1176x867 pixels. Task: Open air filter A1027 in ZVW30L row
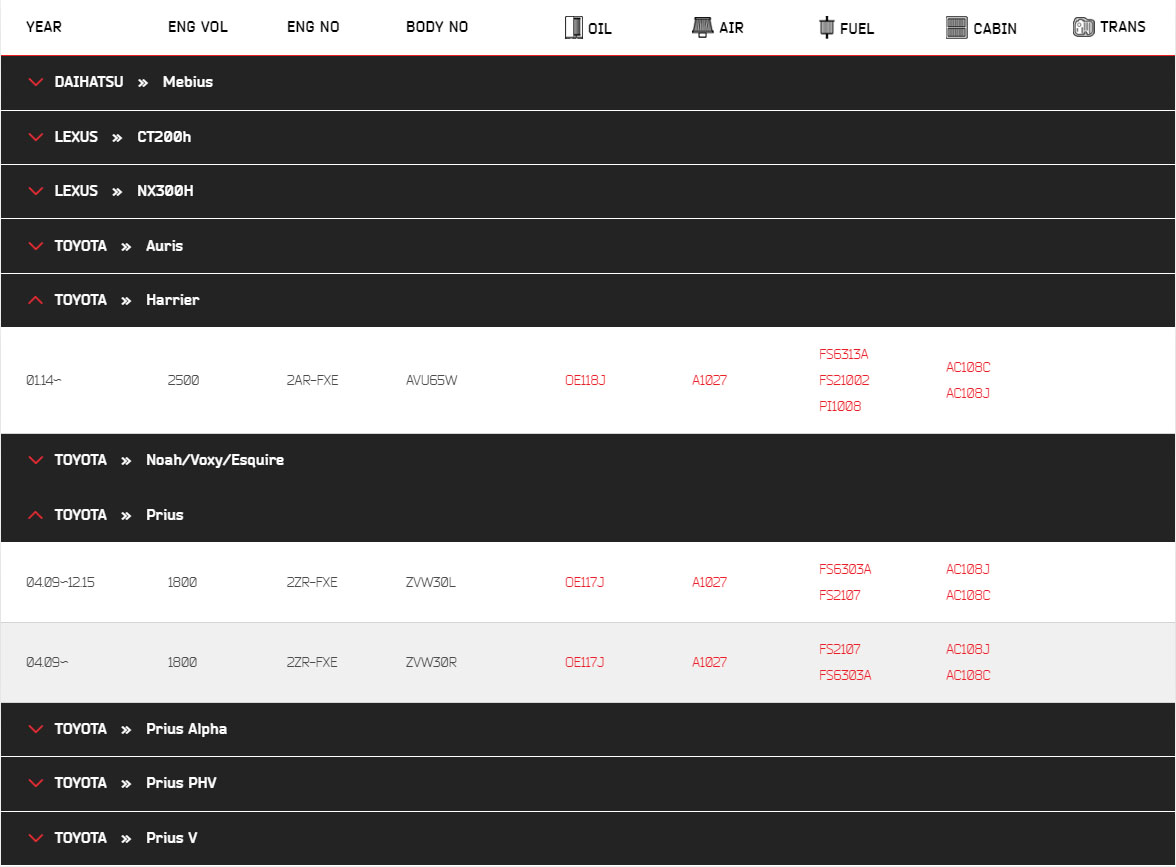(x=710, y=582)
